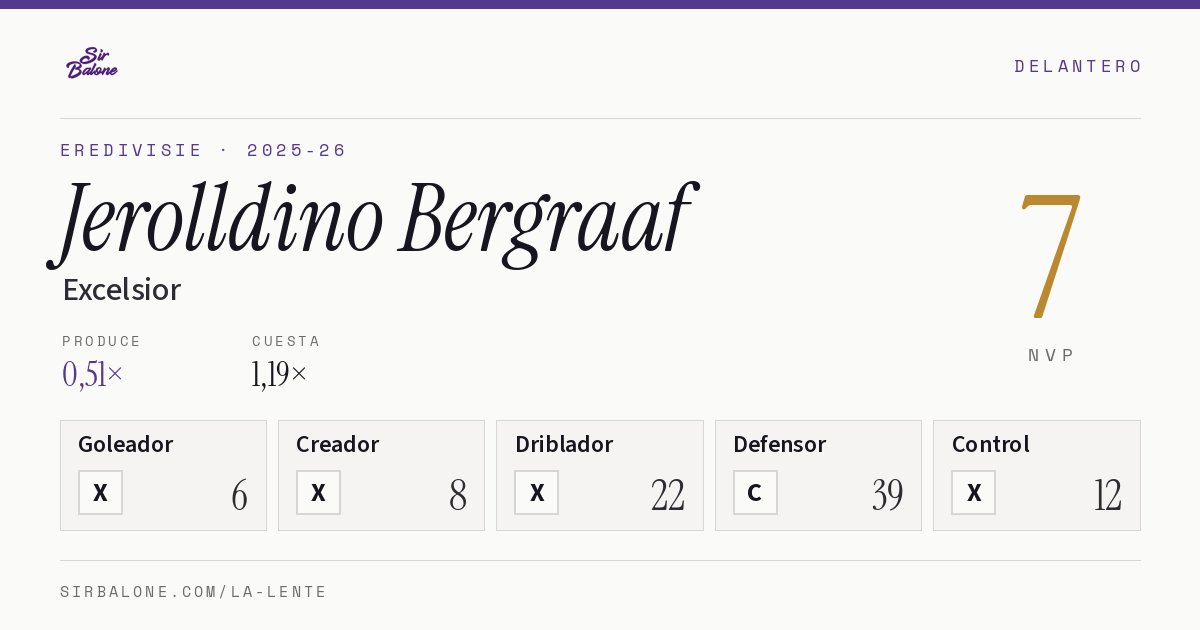Open the sirbalone.com/la-lente link
Viewport: 1200px width, 630px height.
click(194, 592)
